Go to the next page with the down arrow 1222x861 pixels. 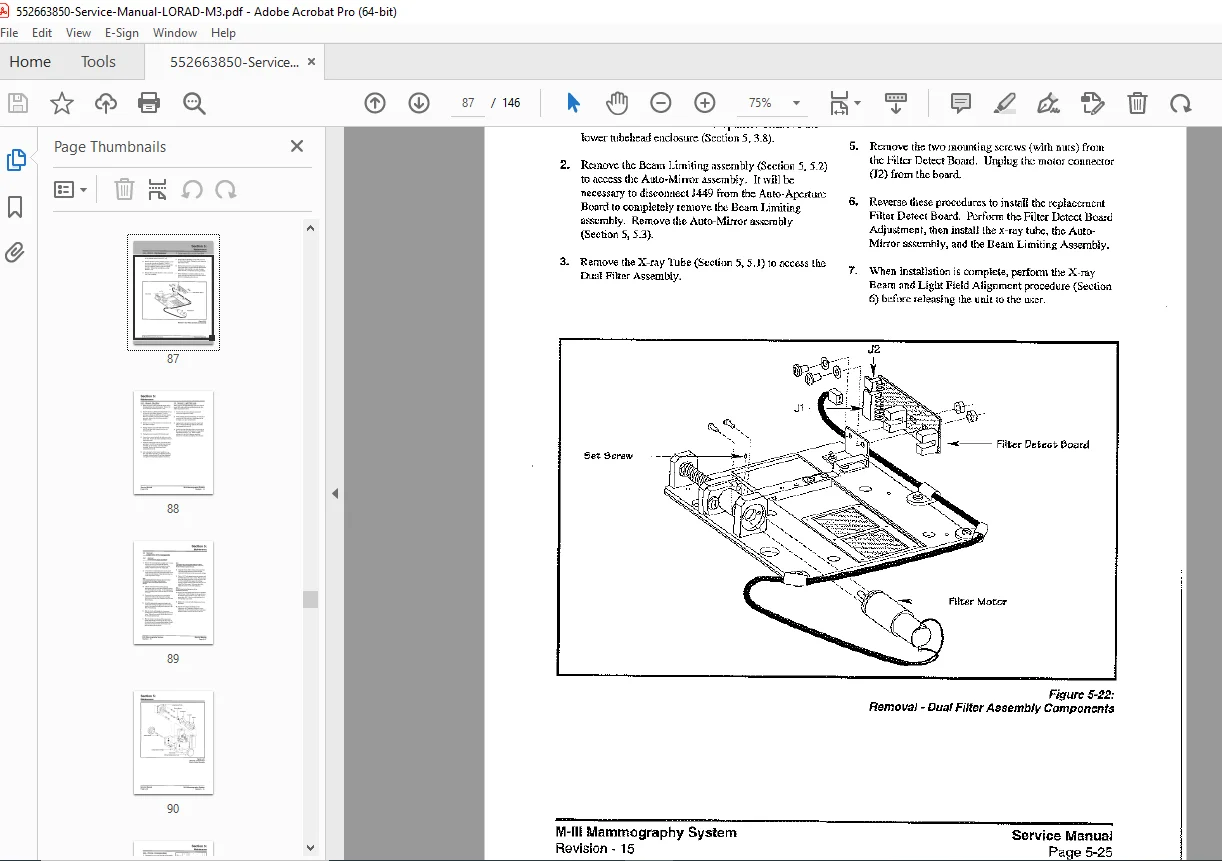419,103
